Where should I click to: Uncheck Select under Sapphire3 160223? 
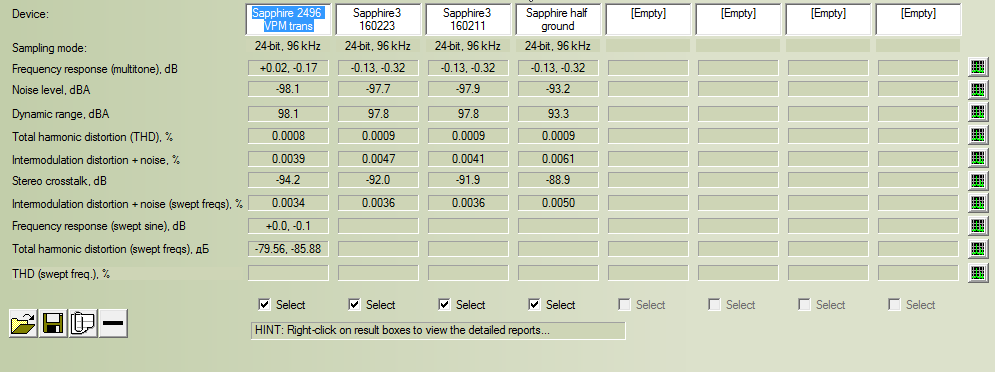coord(355,305)
